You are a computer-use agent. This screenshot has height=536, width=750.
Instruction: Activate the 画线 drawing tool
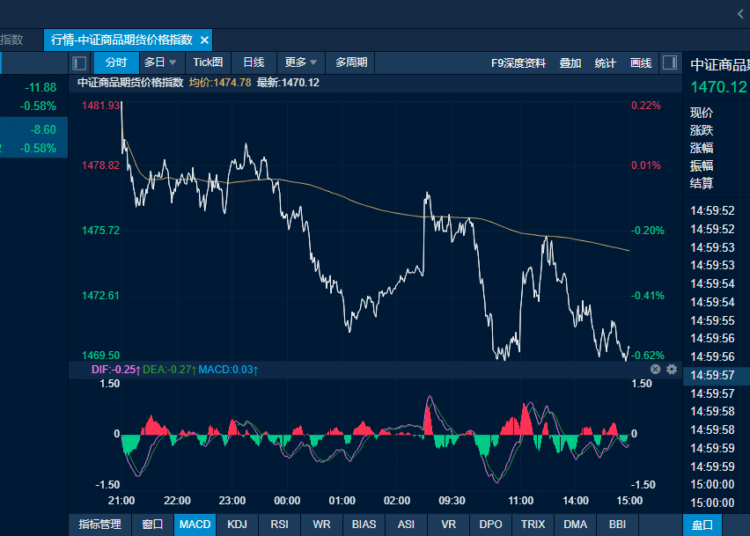tap(640, 64)
